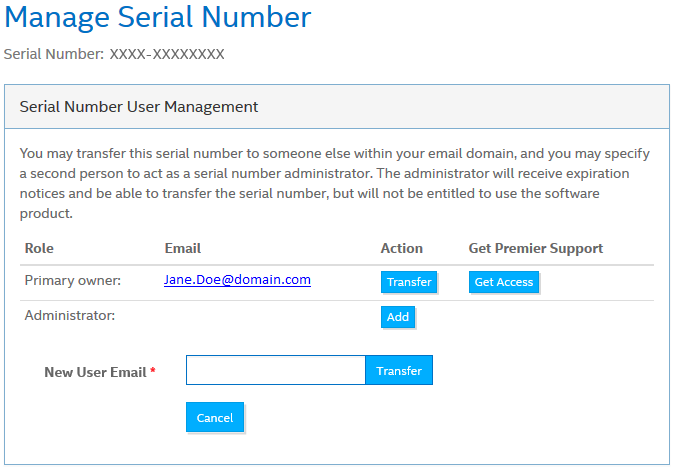Add an Administrator with the Add button
This screenshot has width=674, height=471.
tap(397, 316)
